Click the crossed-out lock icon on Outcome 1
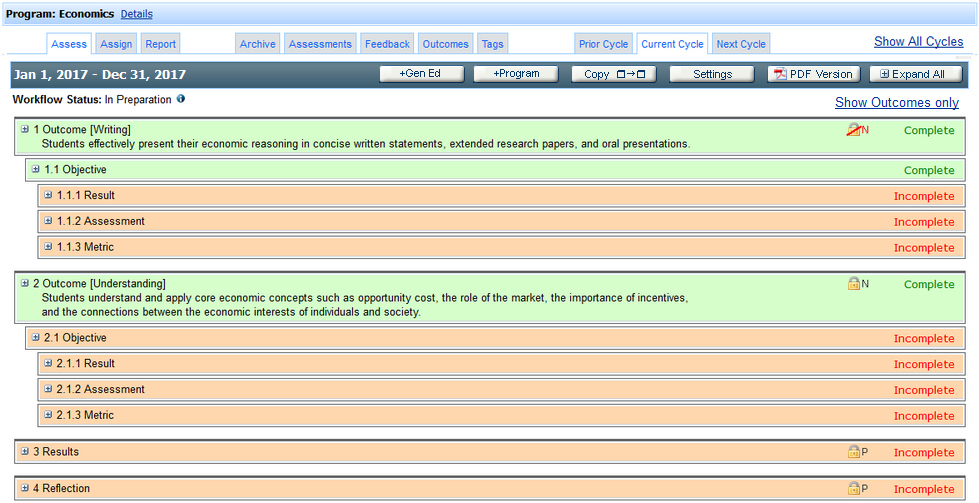 (x=853, y=130)
